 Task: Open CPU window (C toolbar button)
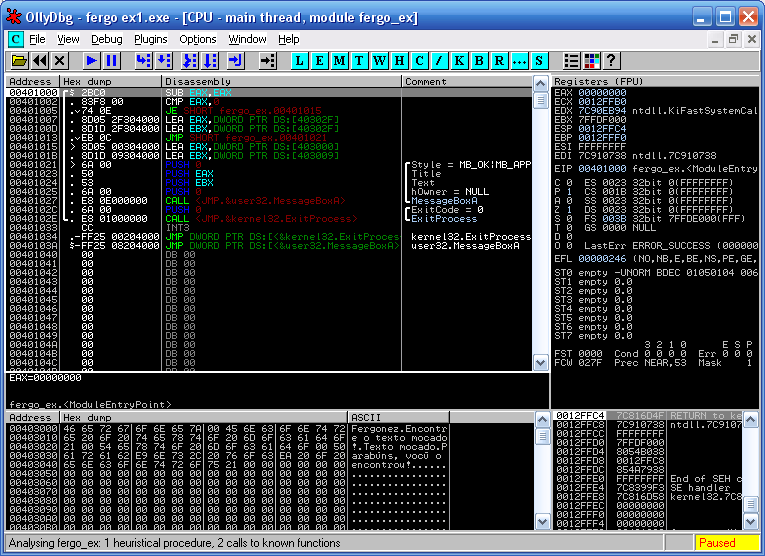(x=419, y=61)
